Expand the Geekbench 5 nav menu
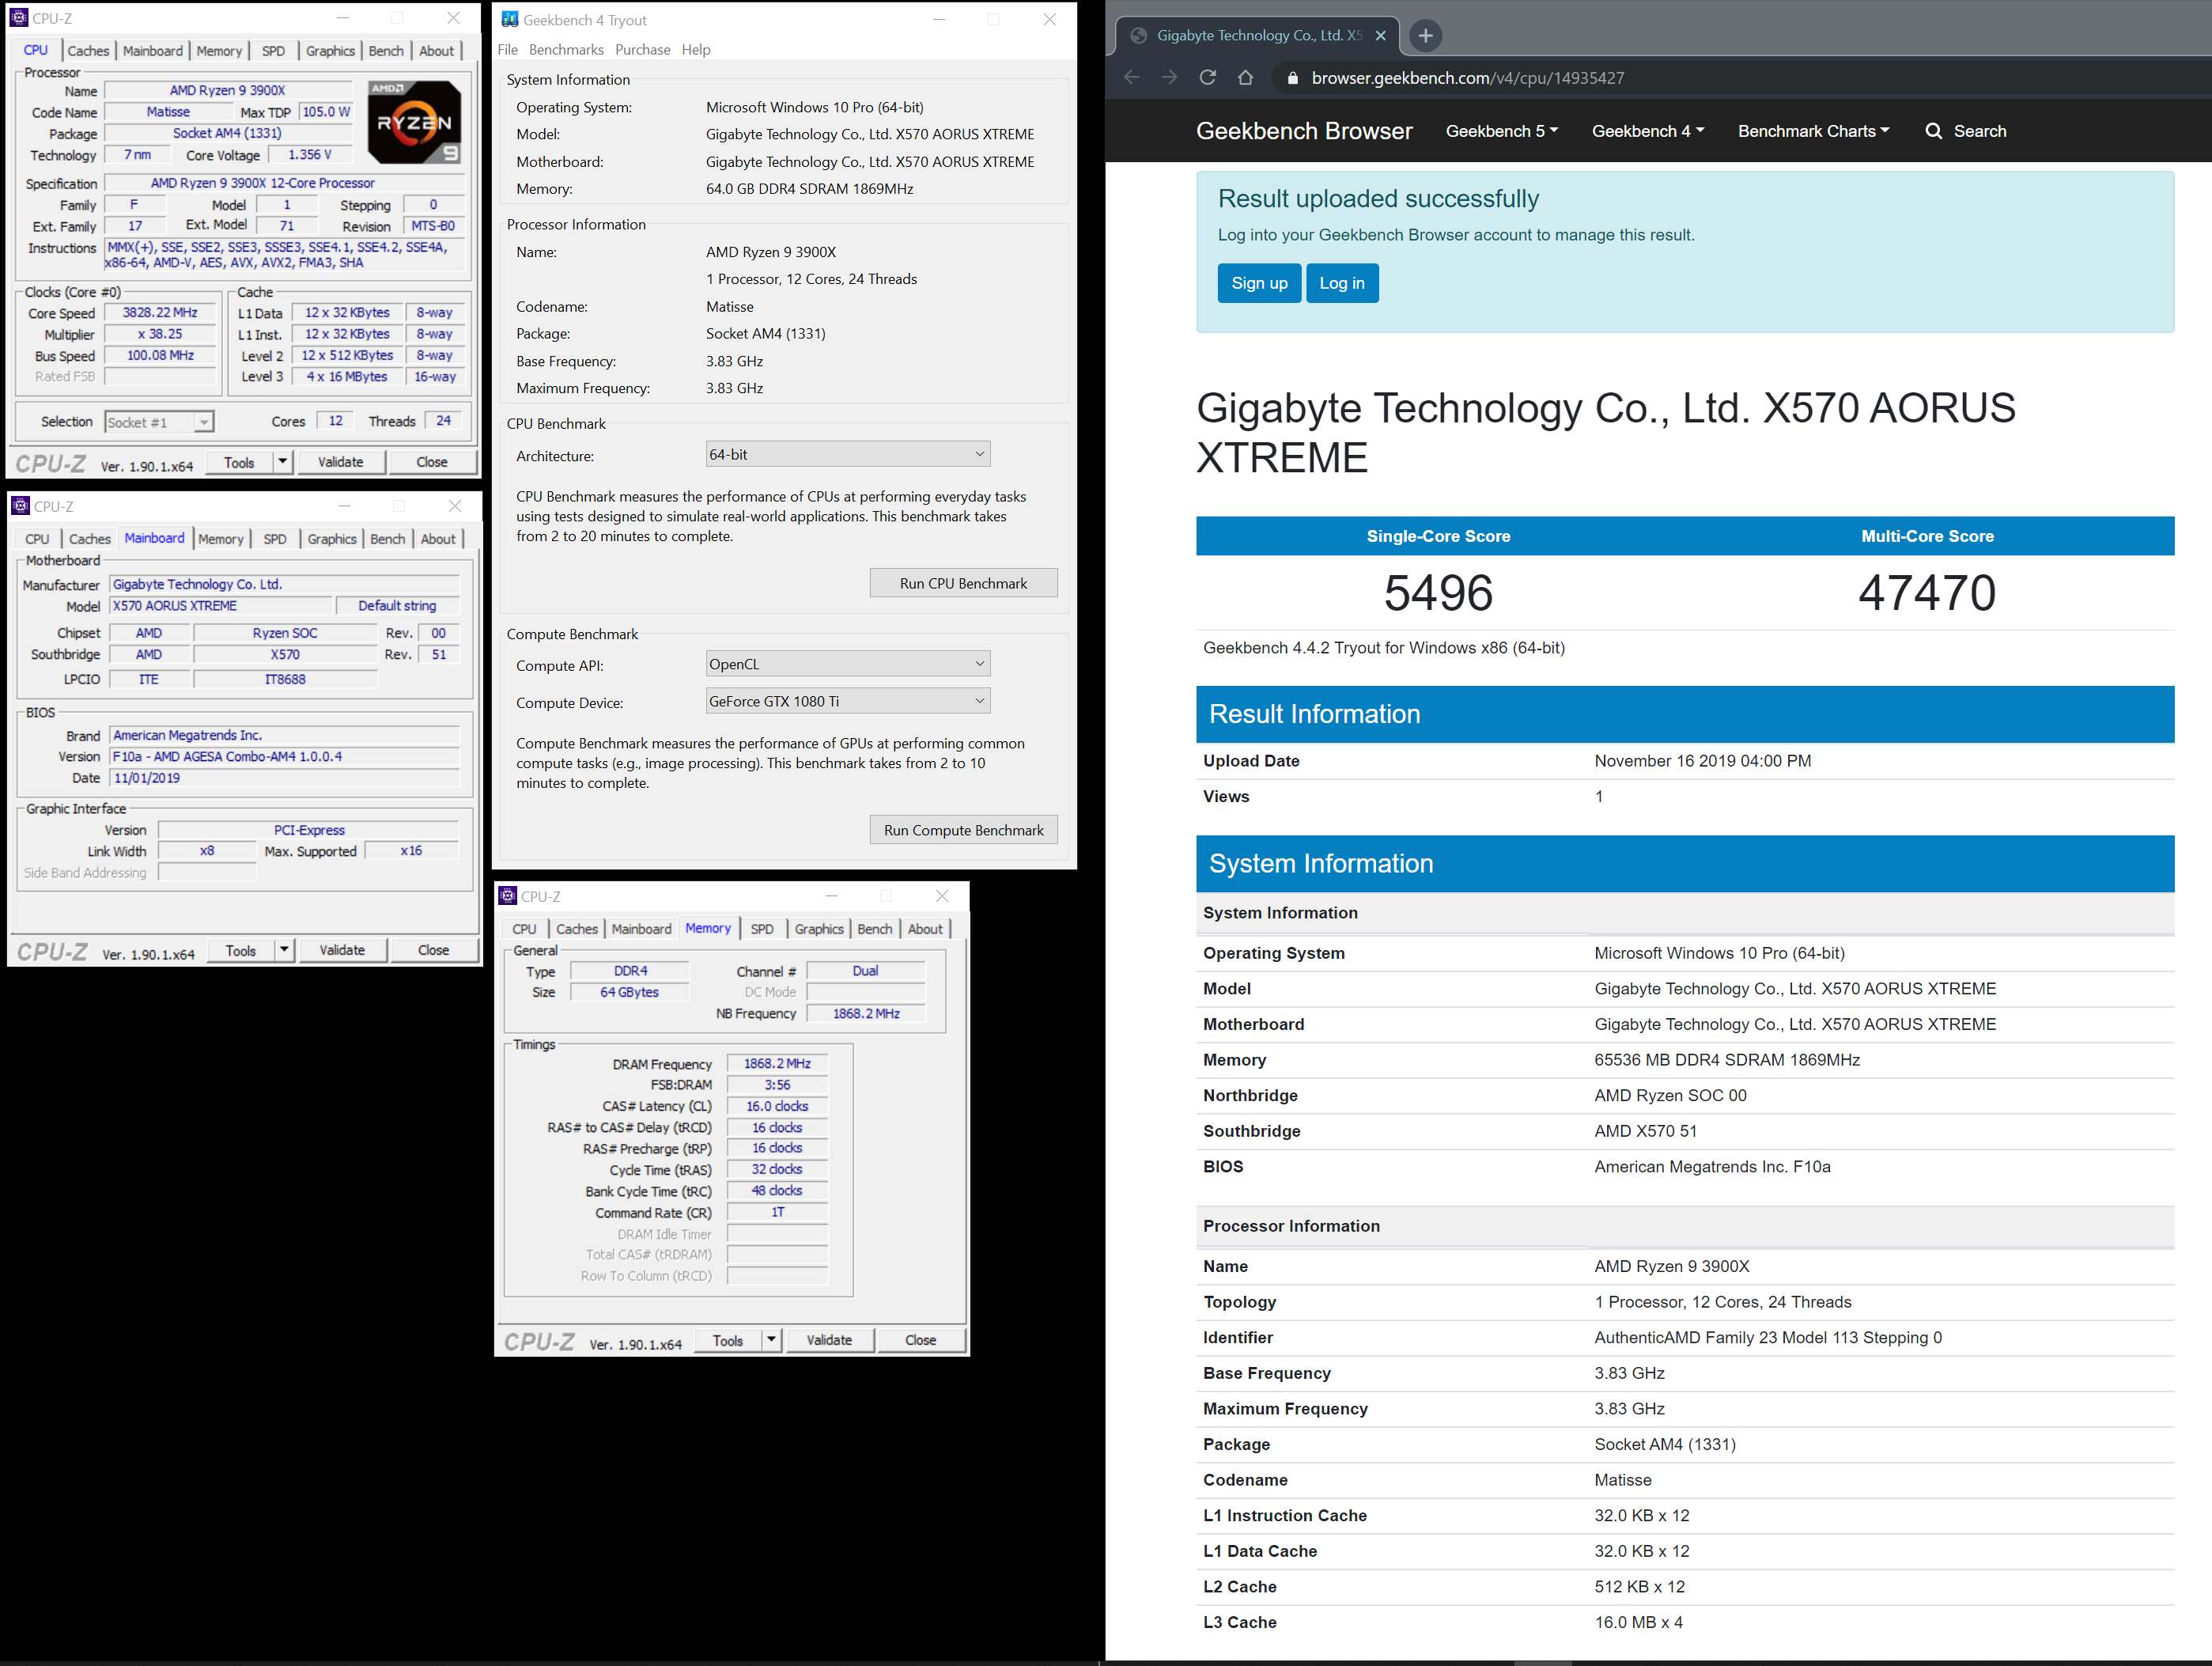This screenshot has width=2212, height=1666. [x=1501, y=131]
